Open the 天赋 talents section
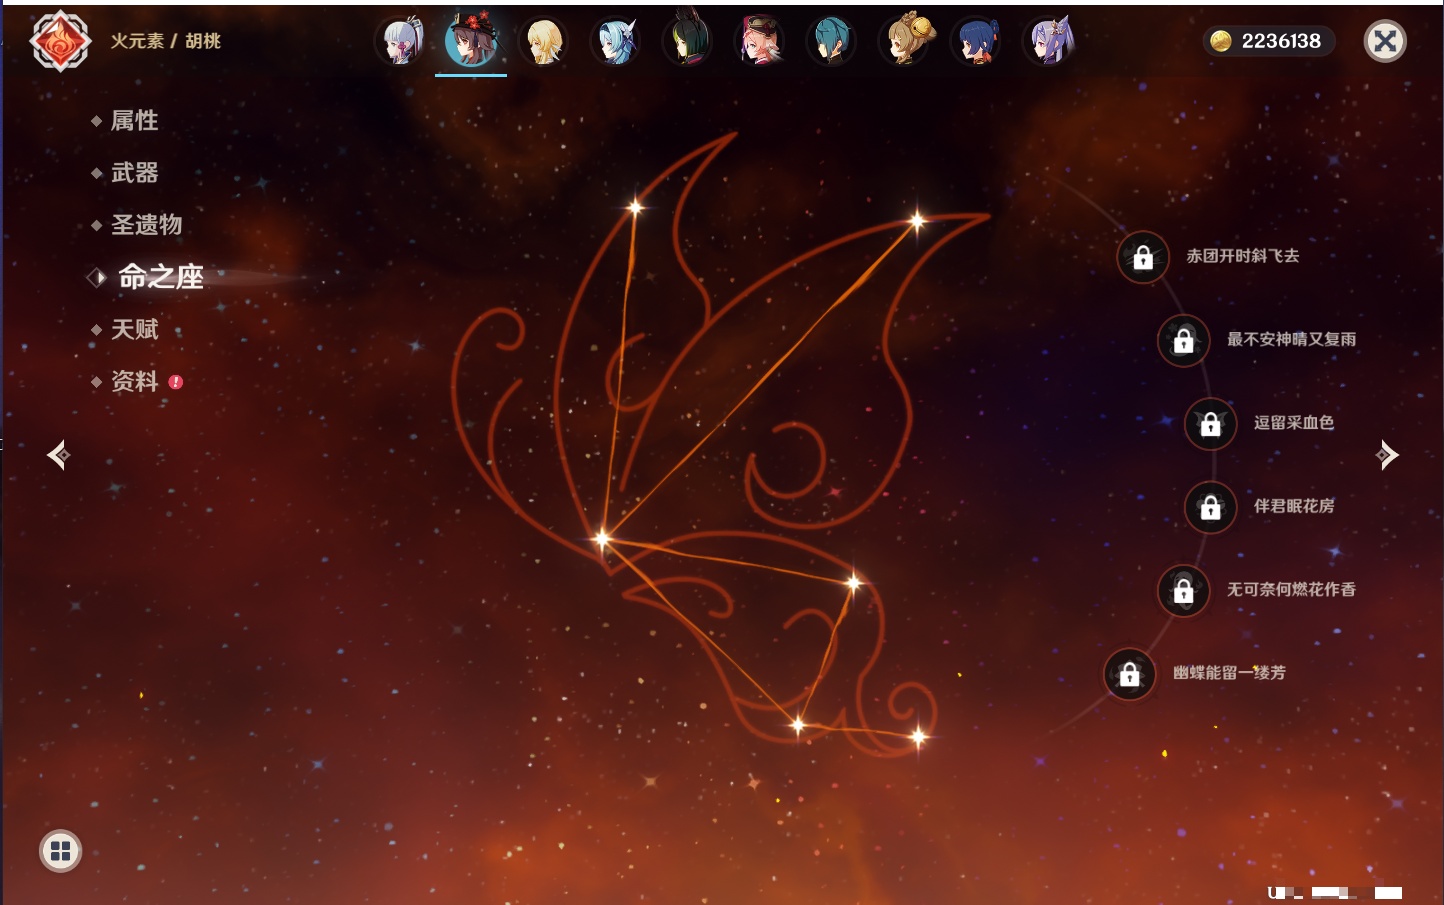 (x=134, y=329)
